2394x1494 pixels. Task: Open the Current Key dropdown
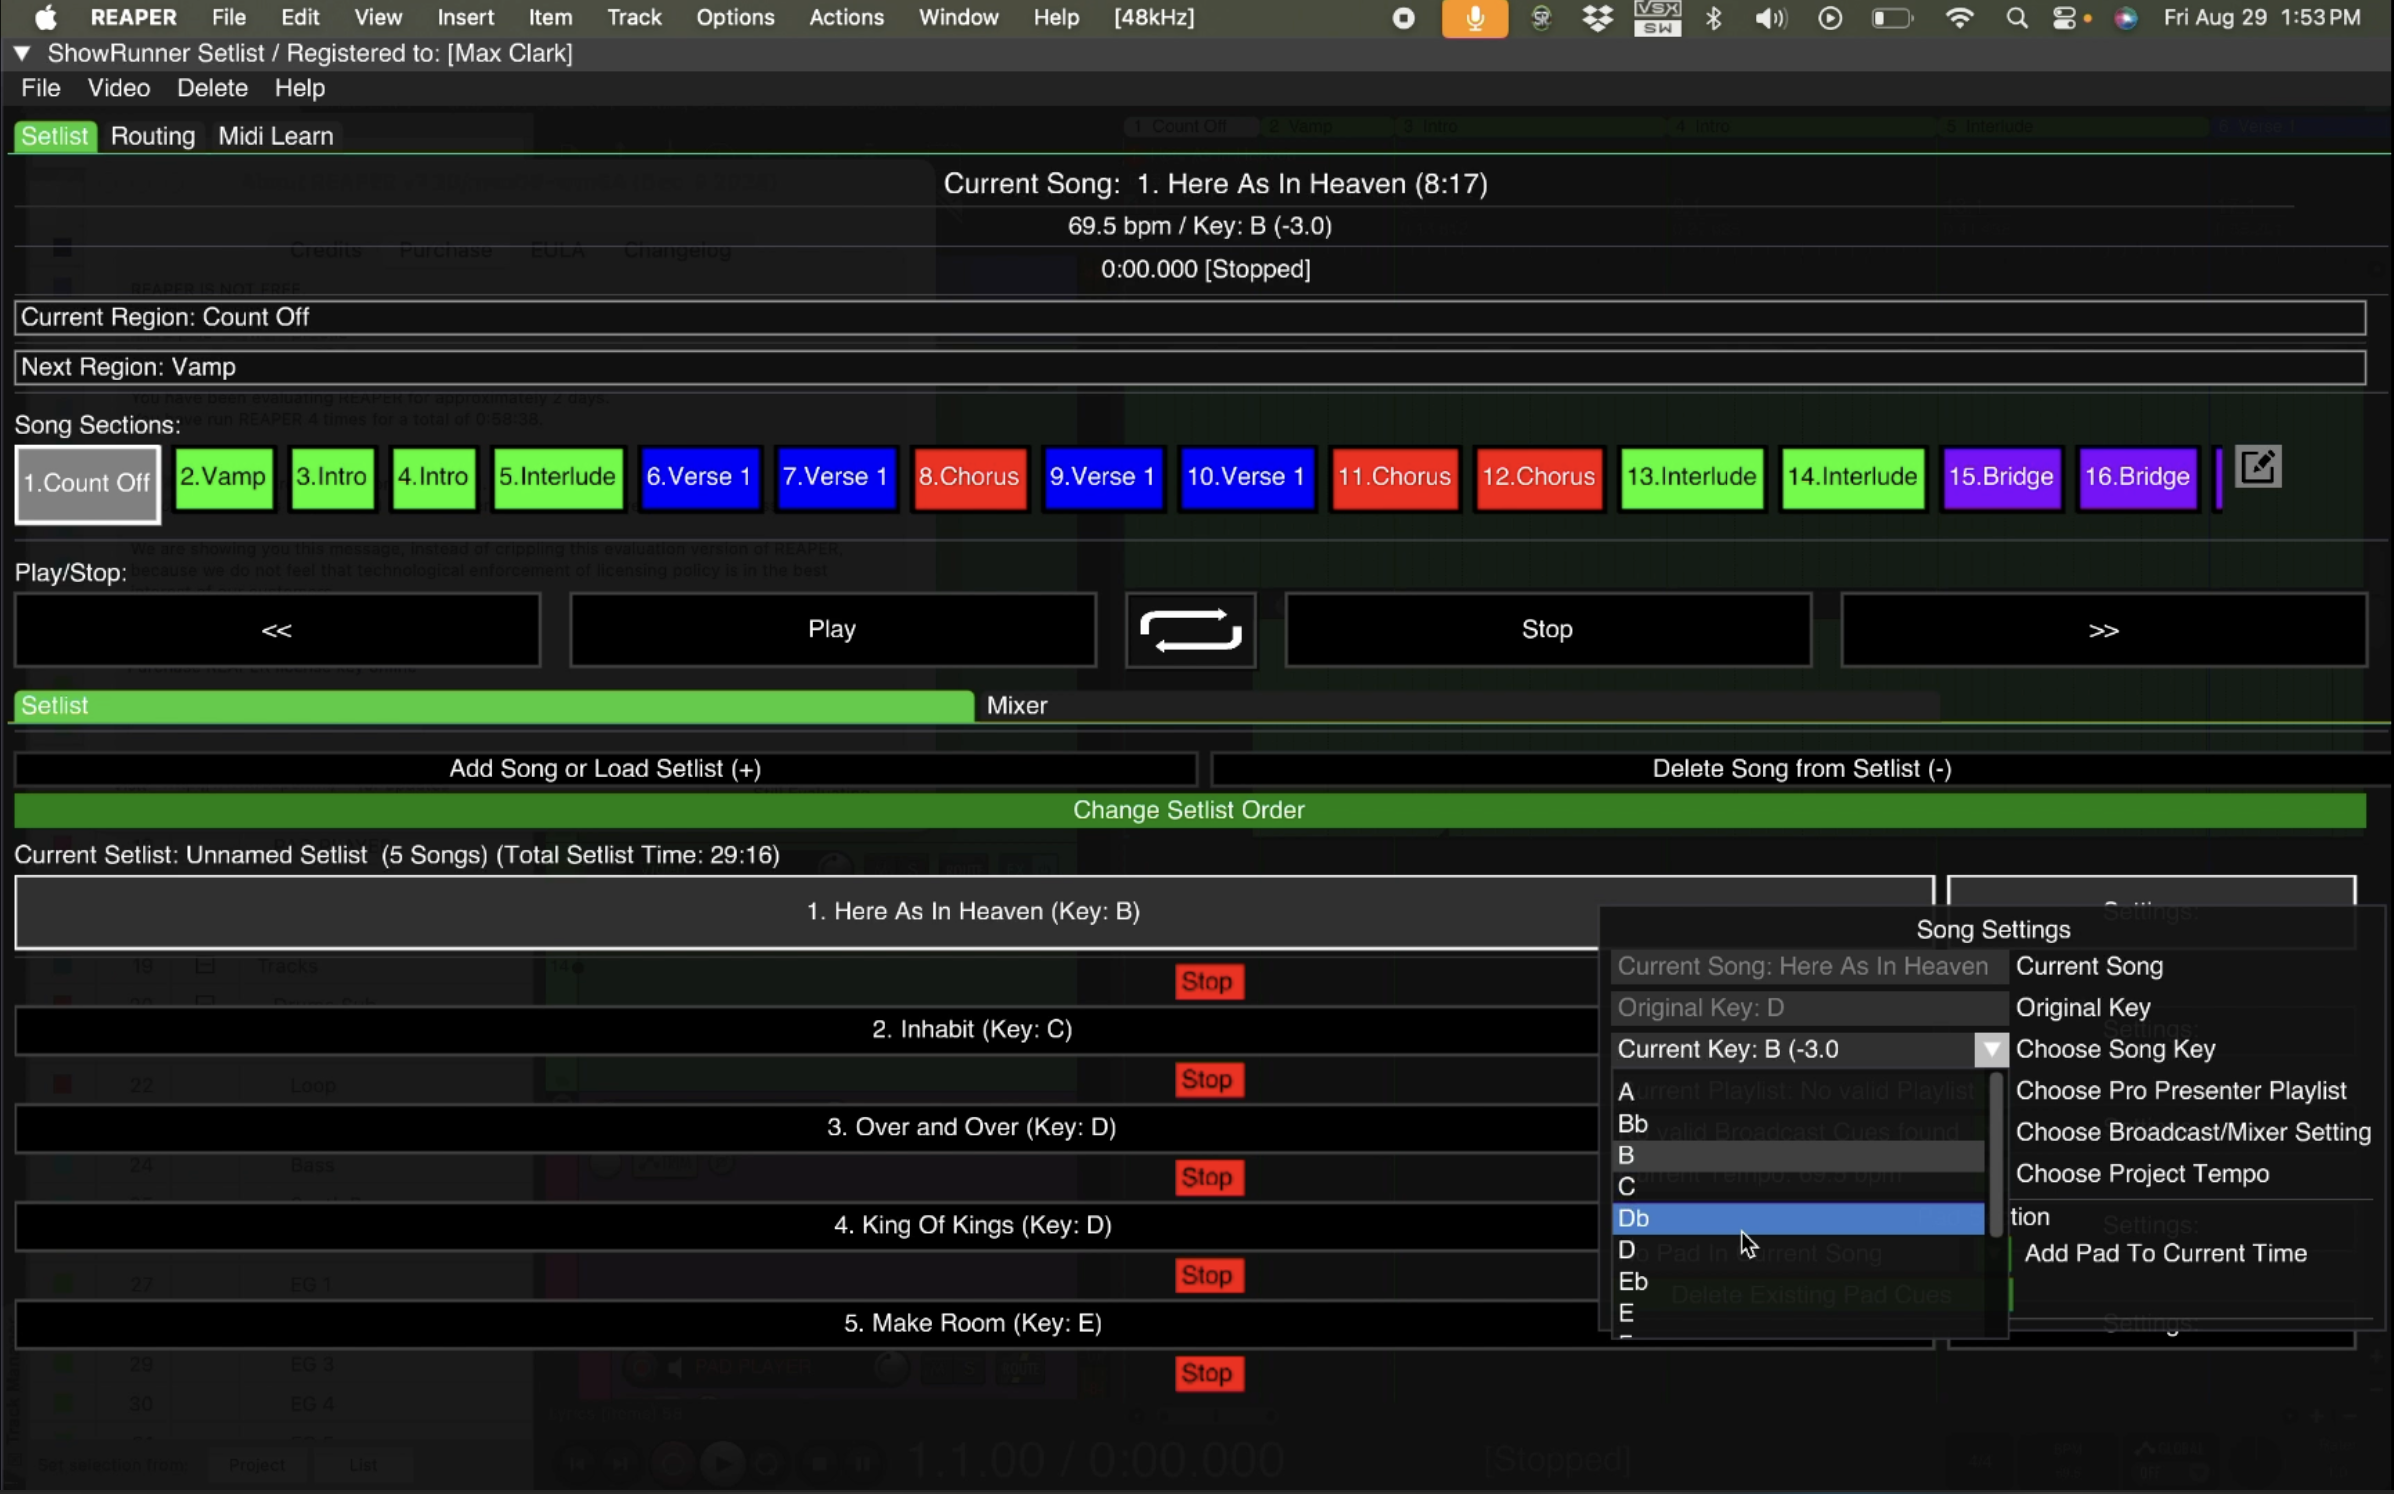pos(1990,1049)
